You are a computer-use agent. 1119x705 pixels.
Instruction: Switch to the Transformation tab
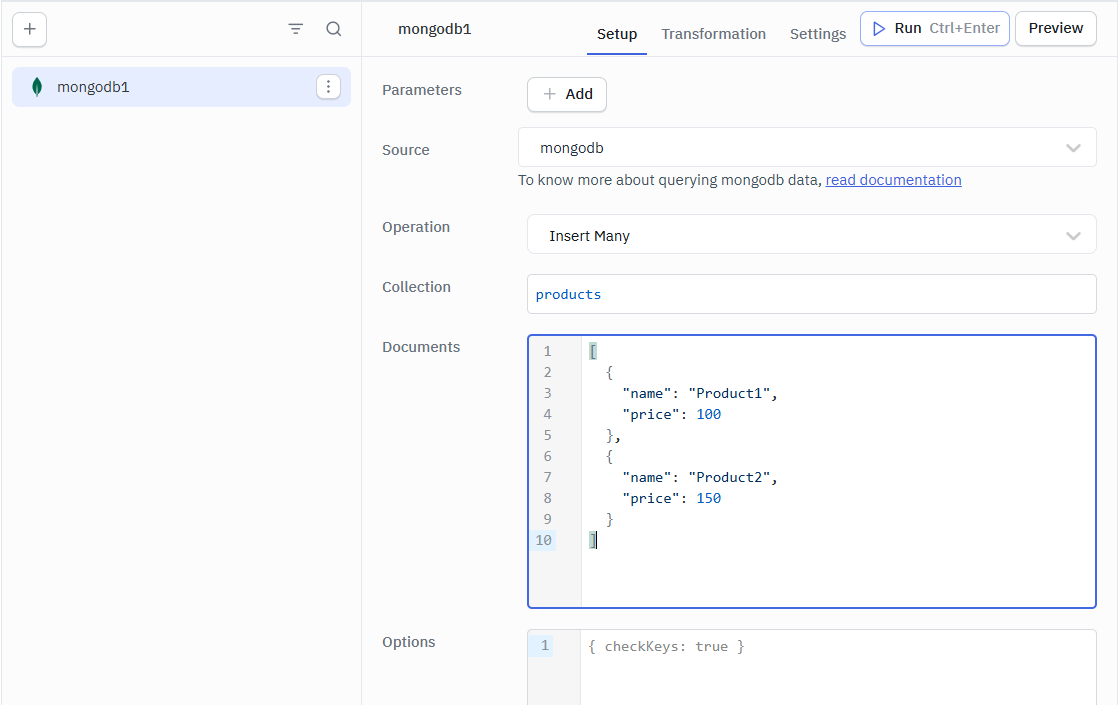713,34
